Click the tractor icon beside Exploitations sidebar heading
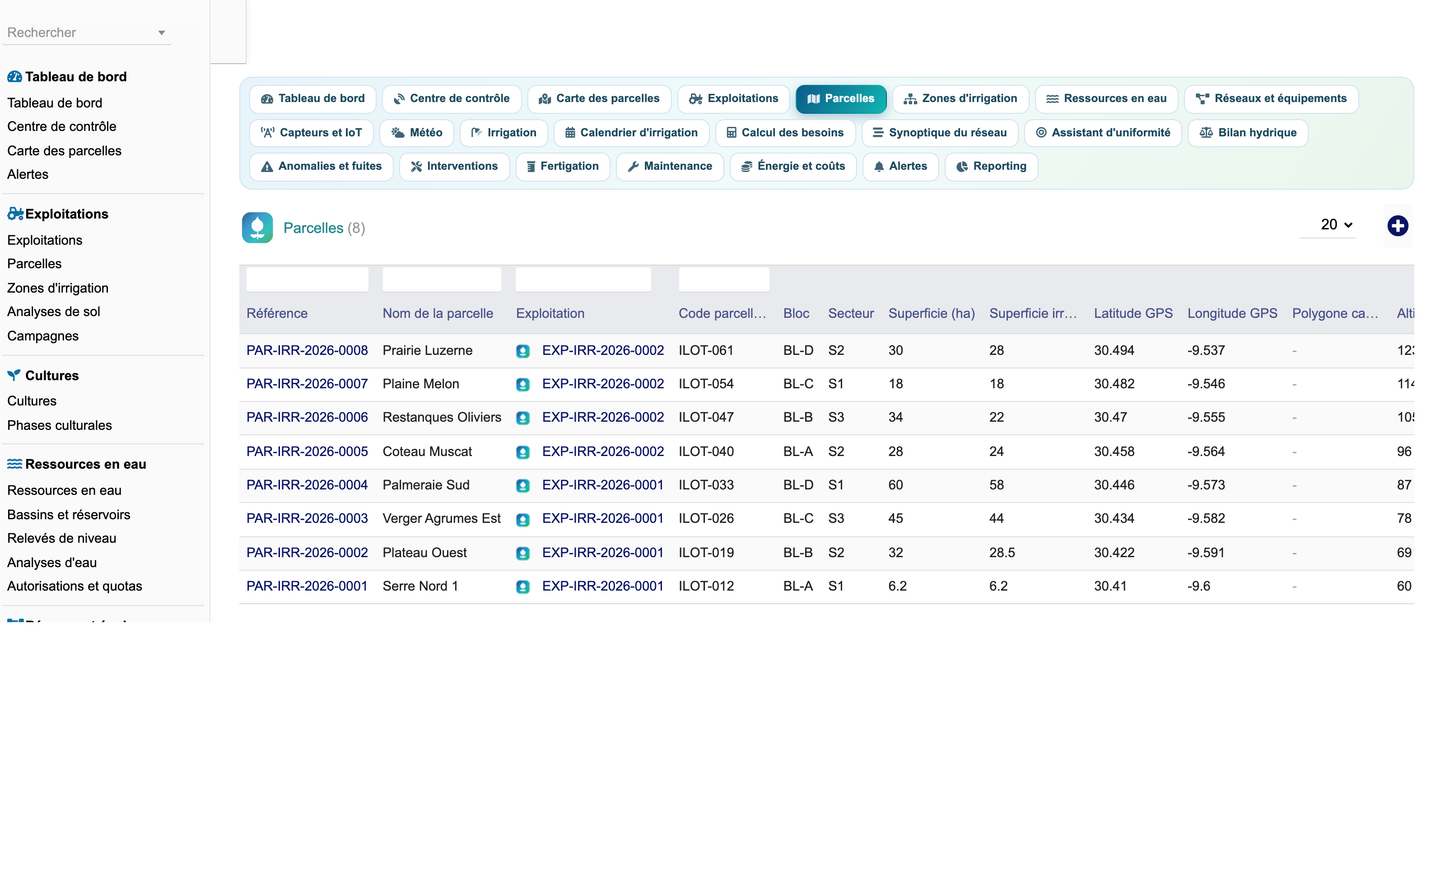This screenshot has height=894, width=1445. [x=15, y=213]
